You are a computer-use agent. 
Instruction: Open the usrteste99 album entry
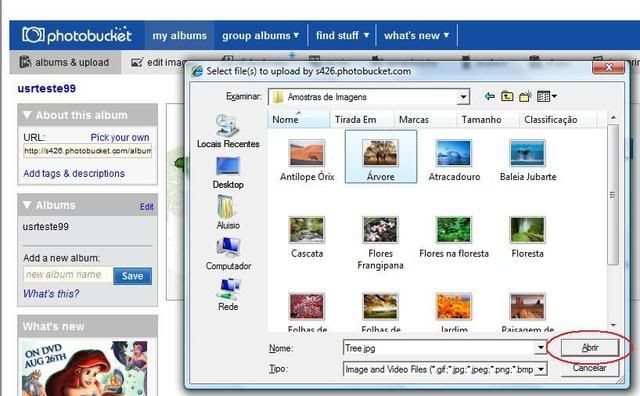46,227
